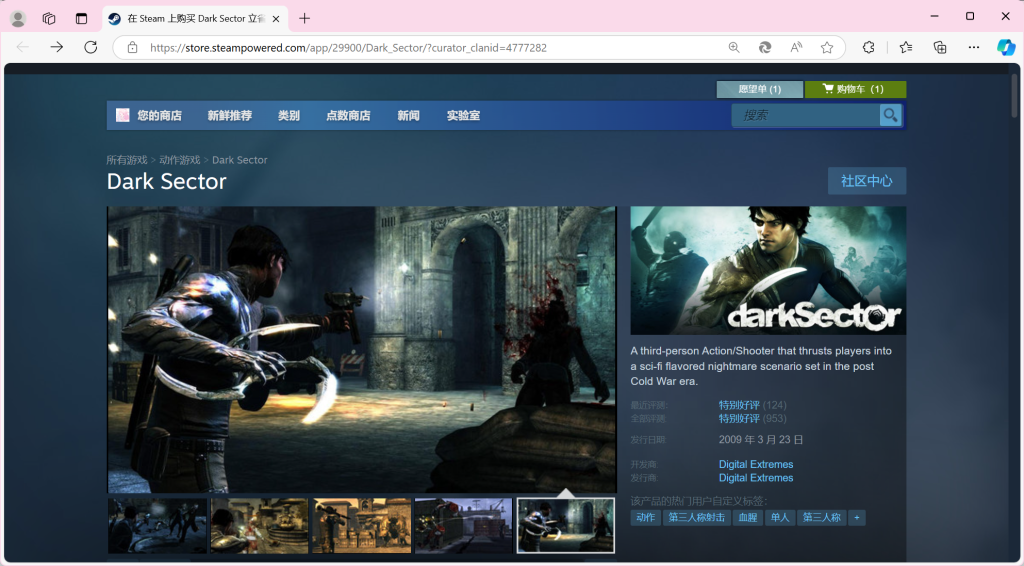Reload the current page
Screen dimensions: 1024x566
91,47
